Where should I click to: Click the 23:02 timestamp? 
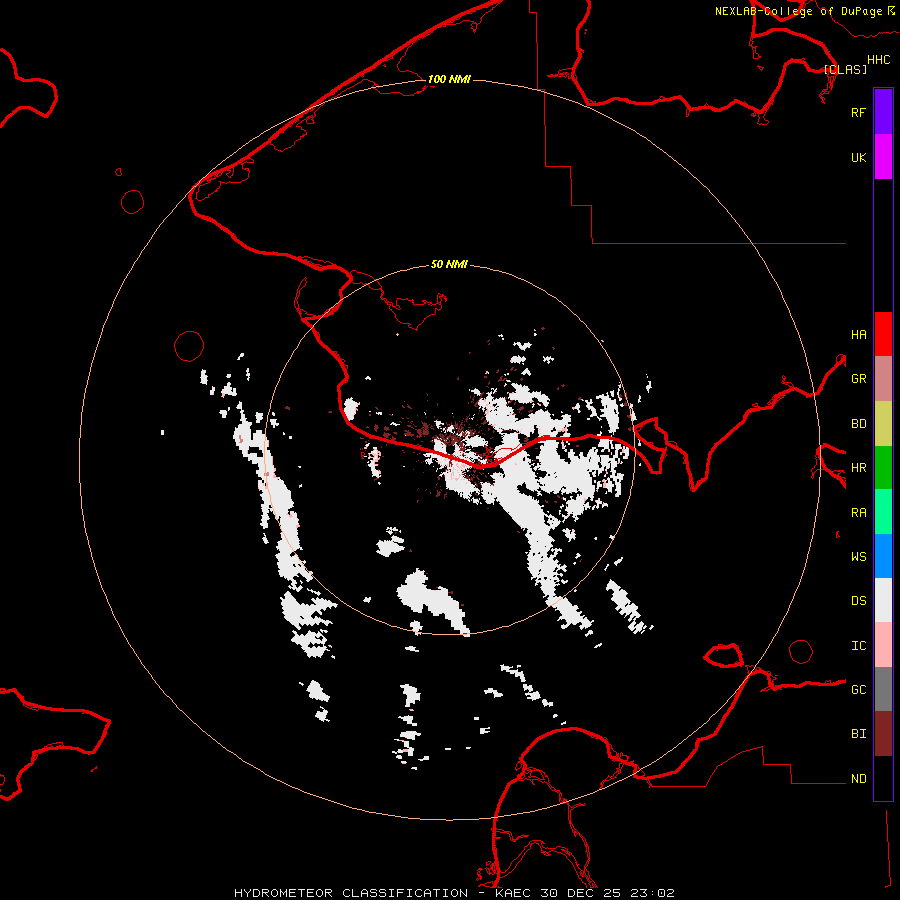pos(655,893)
